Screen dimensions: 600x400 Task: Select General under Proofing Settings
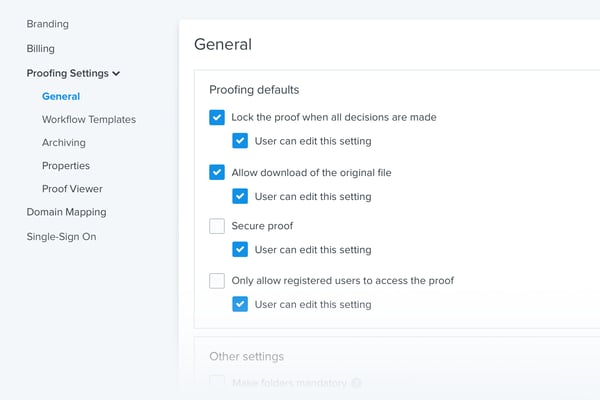click(x=61, y=97)
